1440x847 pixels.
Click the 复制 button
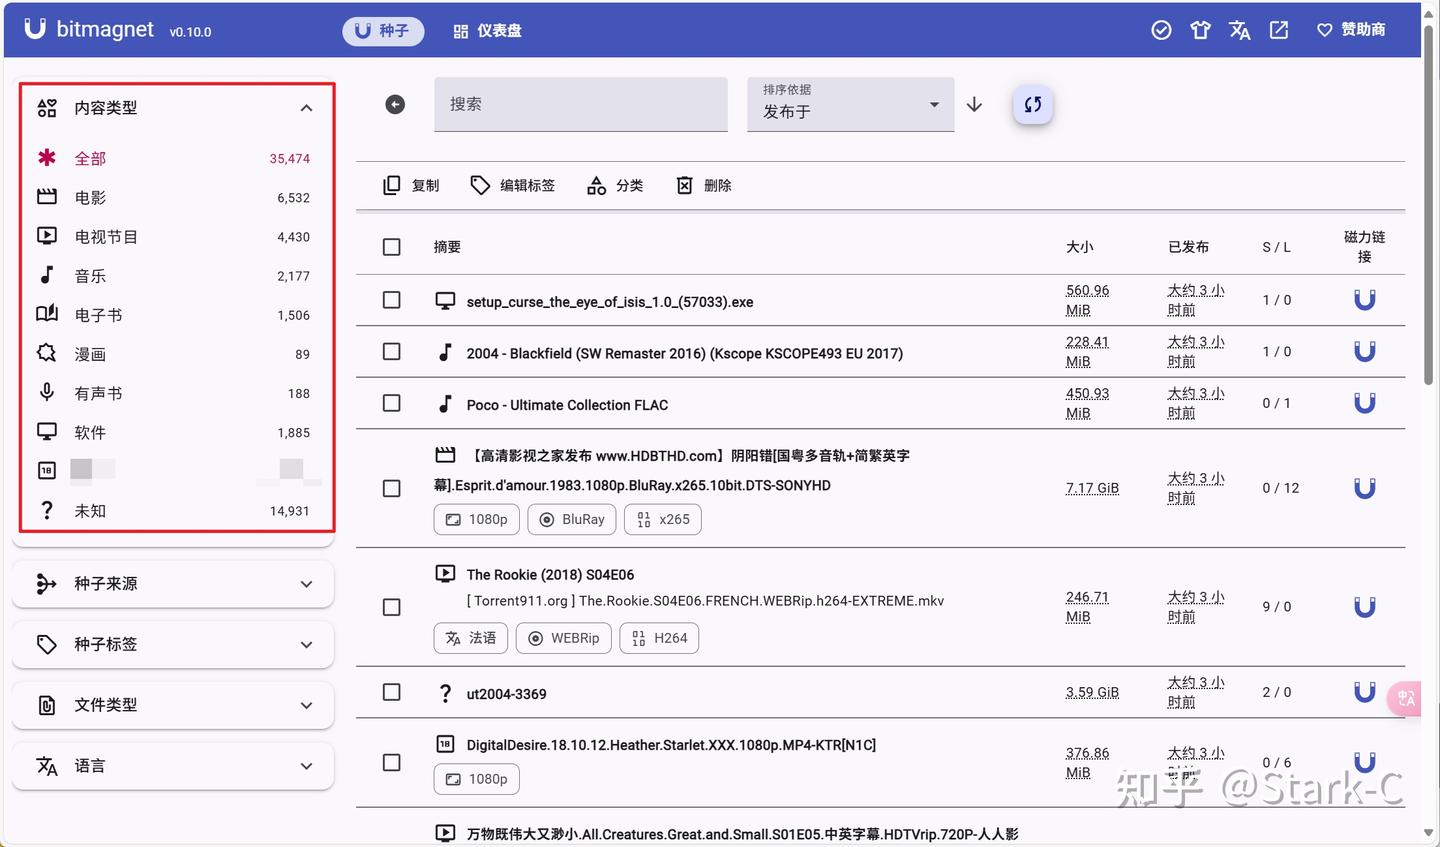[412, 185]
